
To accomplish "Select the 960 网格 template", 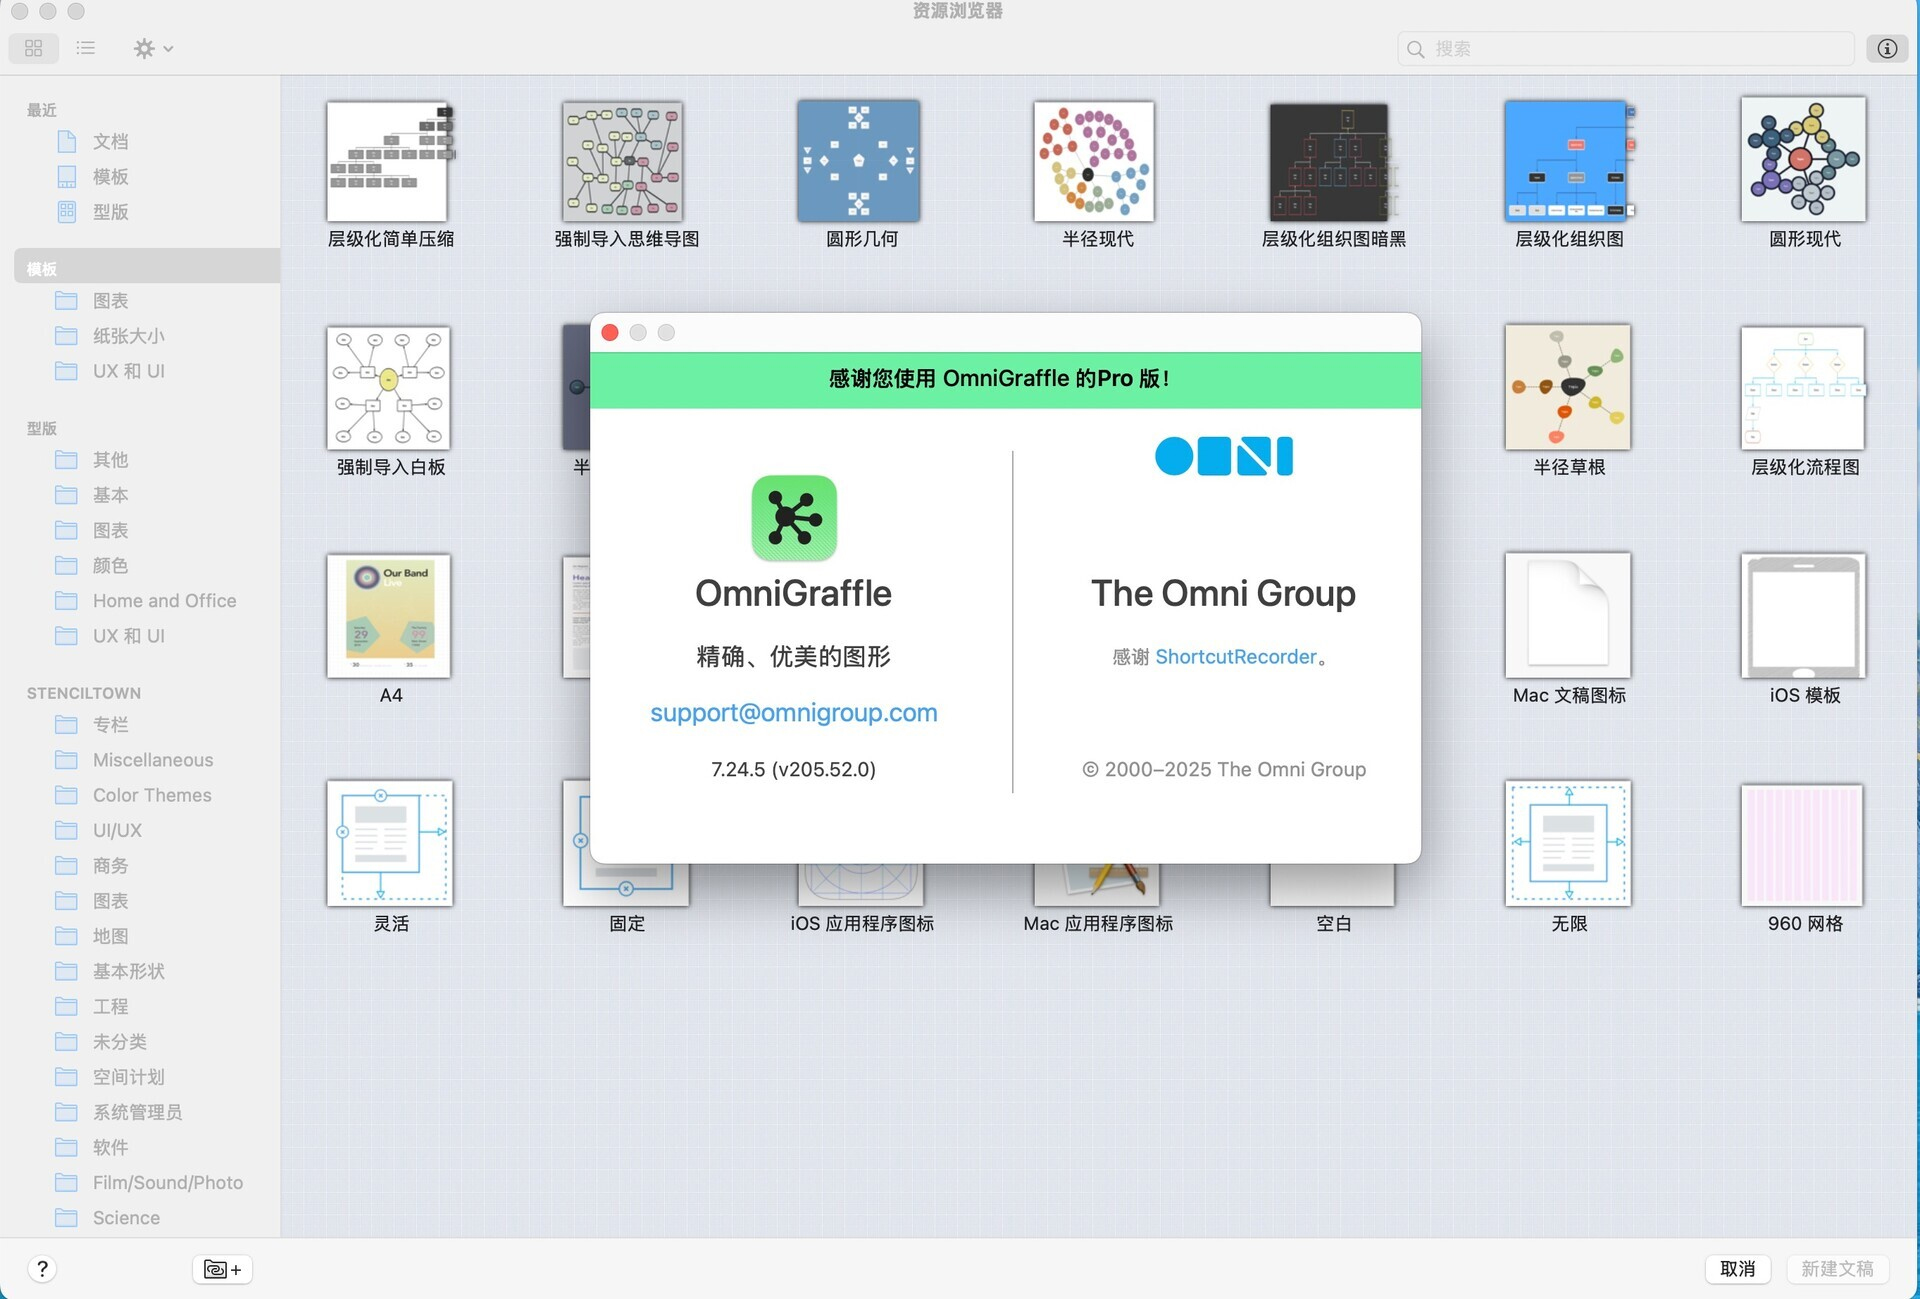I will pos(1802,843).
